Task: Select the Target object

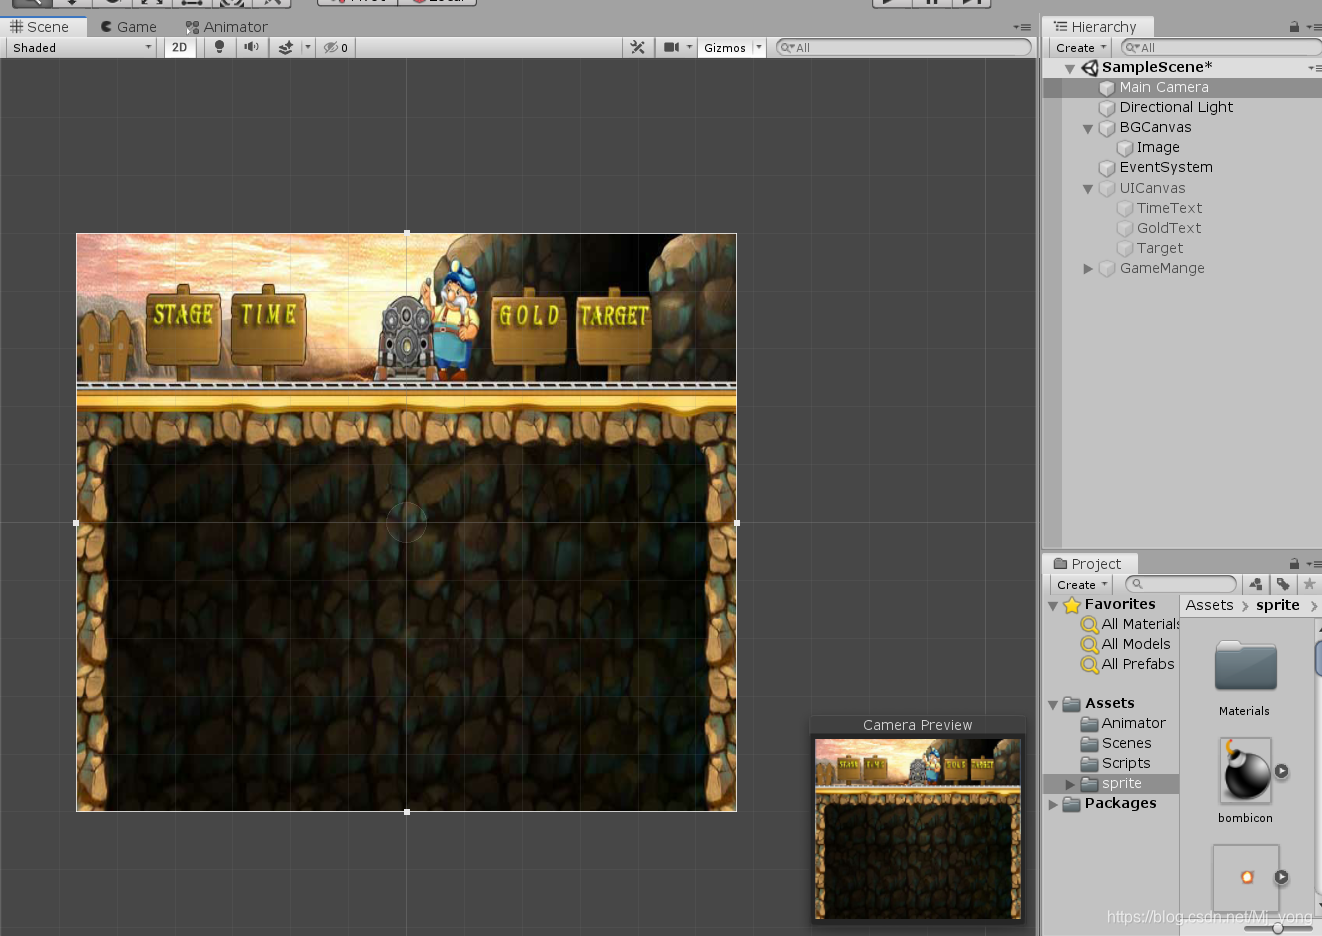Action: 1159,249
